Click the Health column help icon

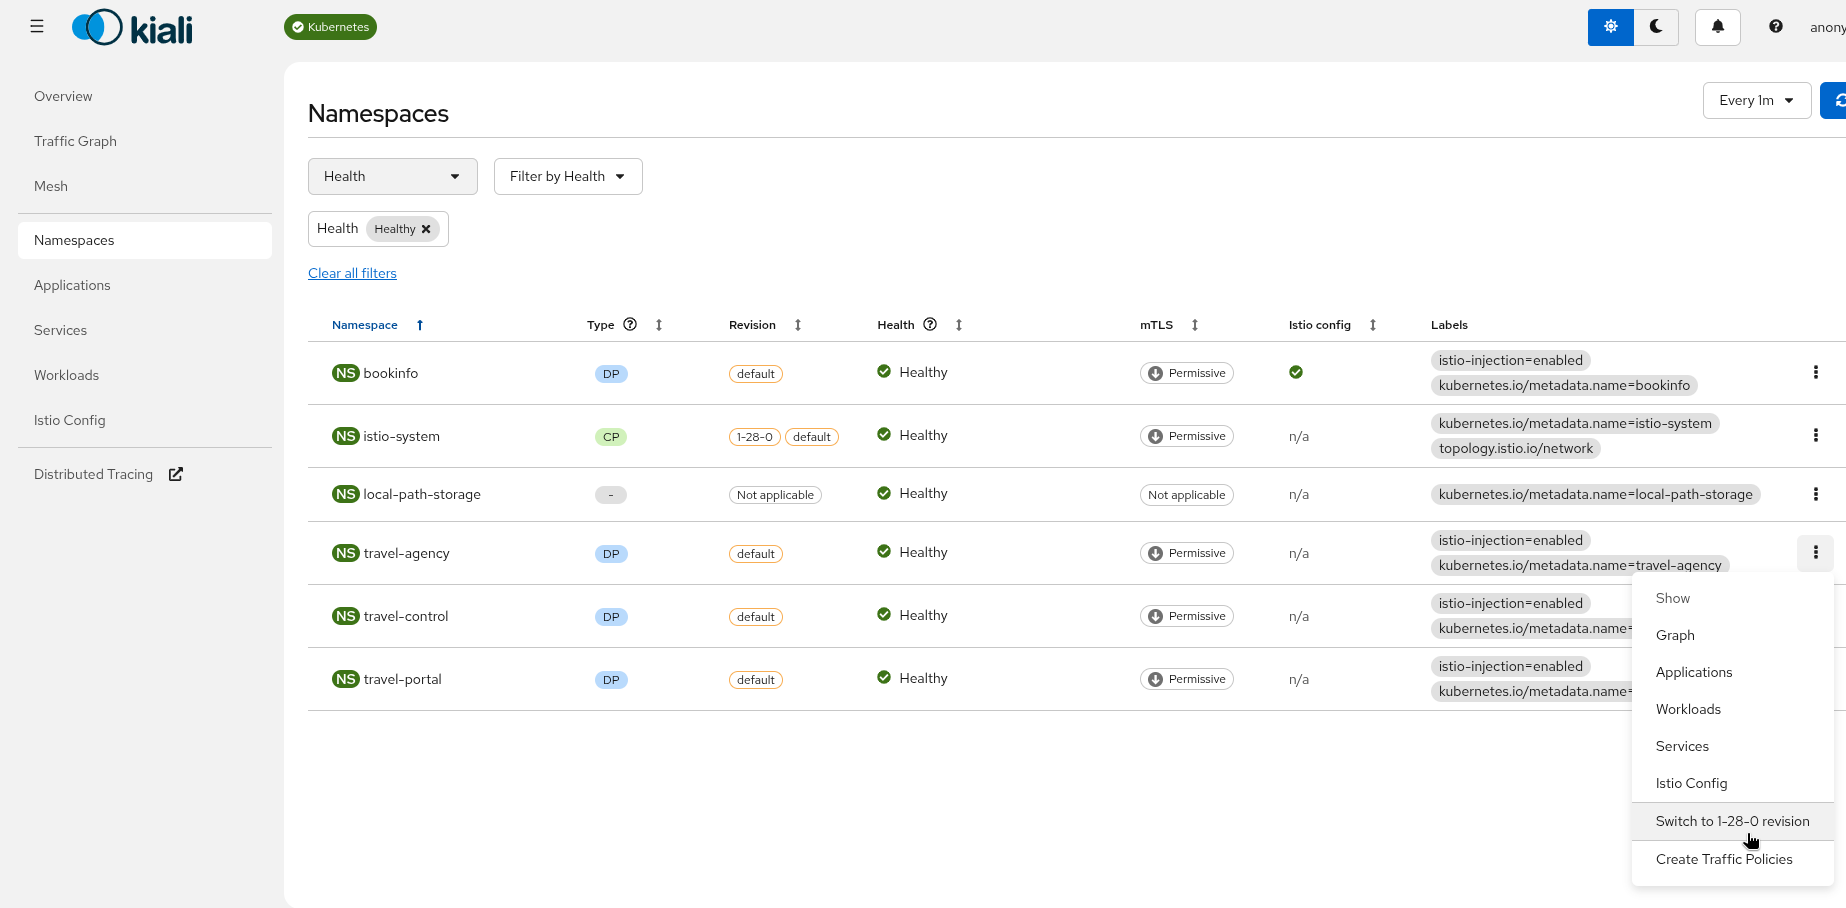(x=930, y=325)
